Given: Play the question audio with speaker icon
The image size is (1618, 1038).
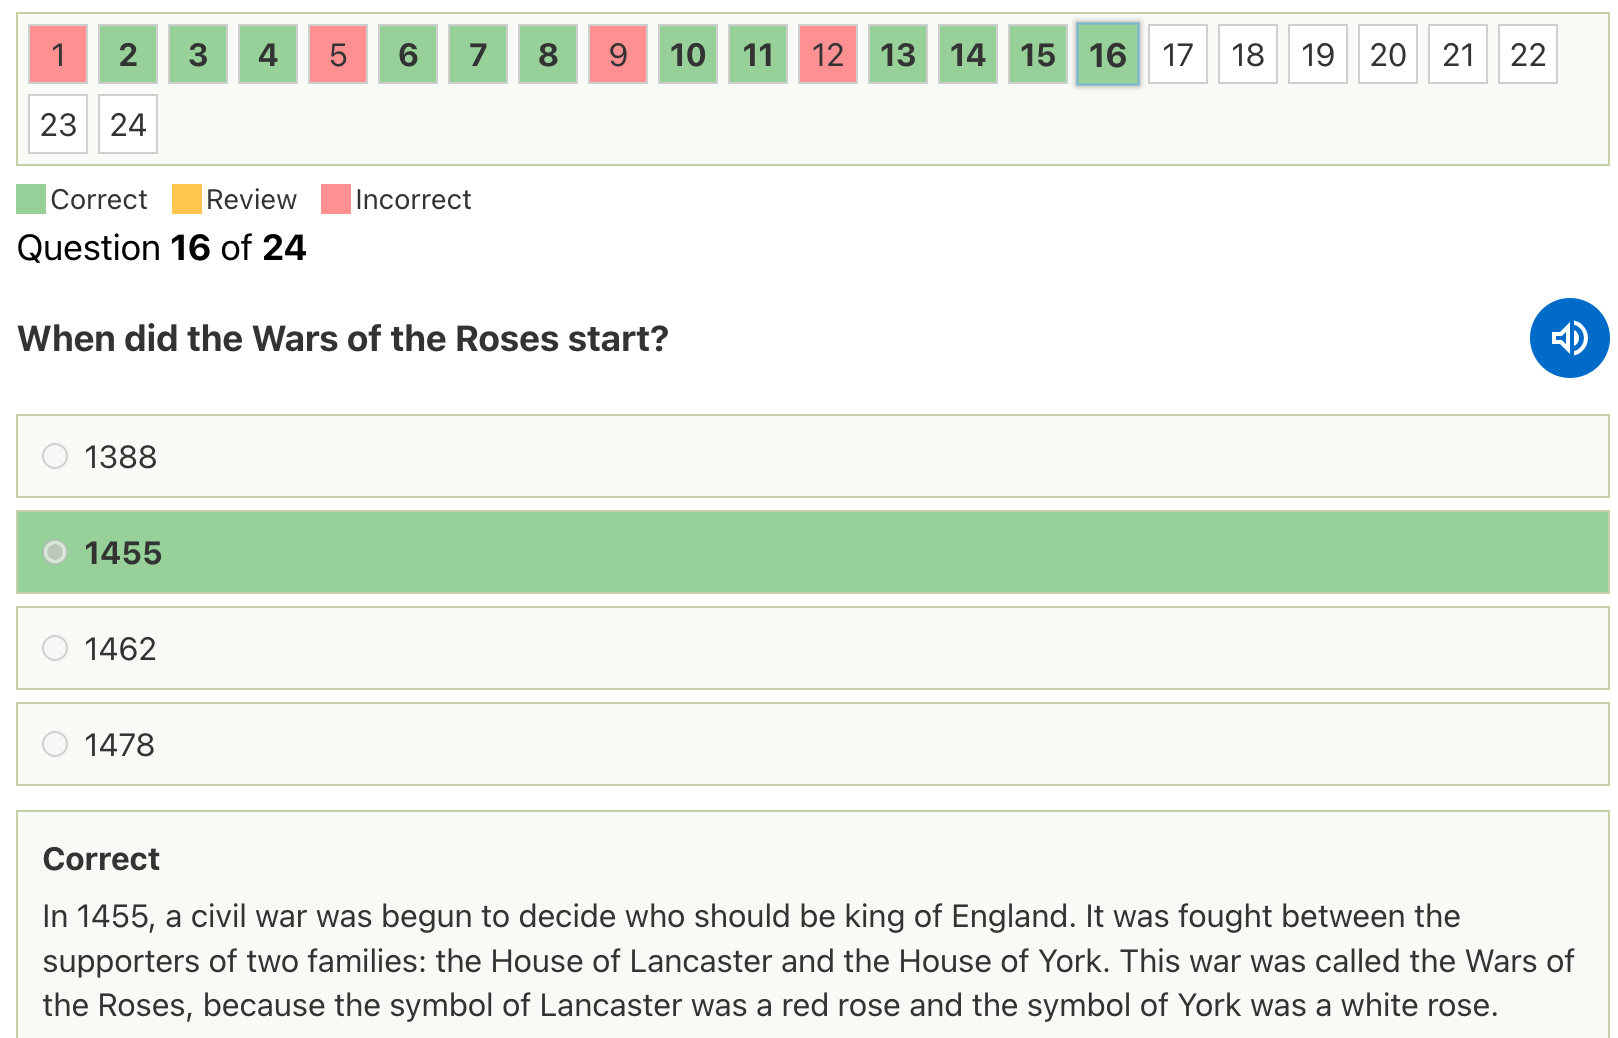Looking at the screenshot, I should pos(1568,338).
